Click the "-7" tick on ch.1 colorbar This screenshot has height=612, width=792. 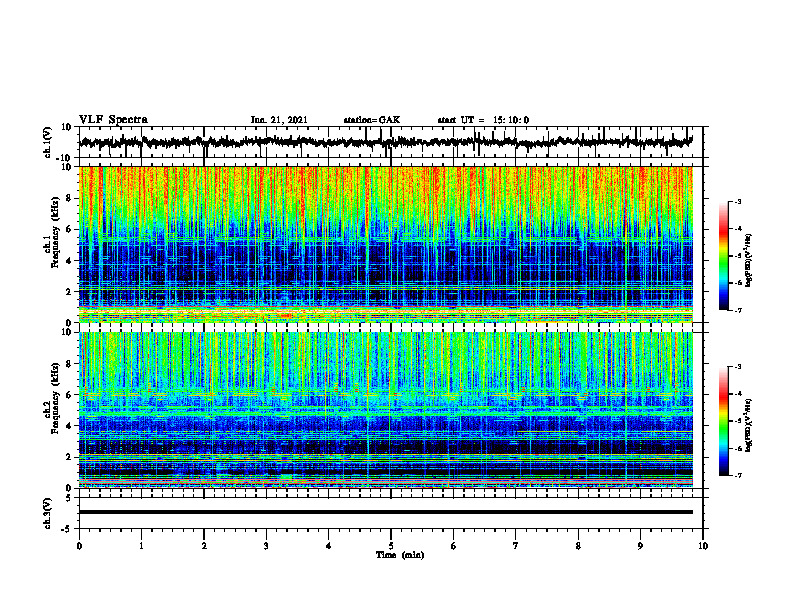pyautogui.click(x=737, y=310)
